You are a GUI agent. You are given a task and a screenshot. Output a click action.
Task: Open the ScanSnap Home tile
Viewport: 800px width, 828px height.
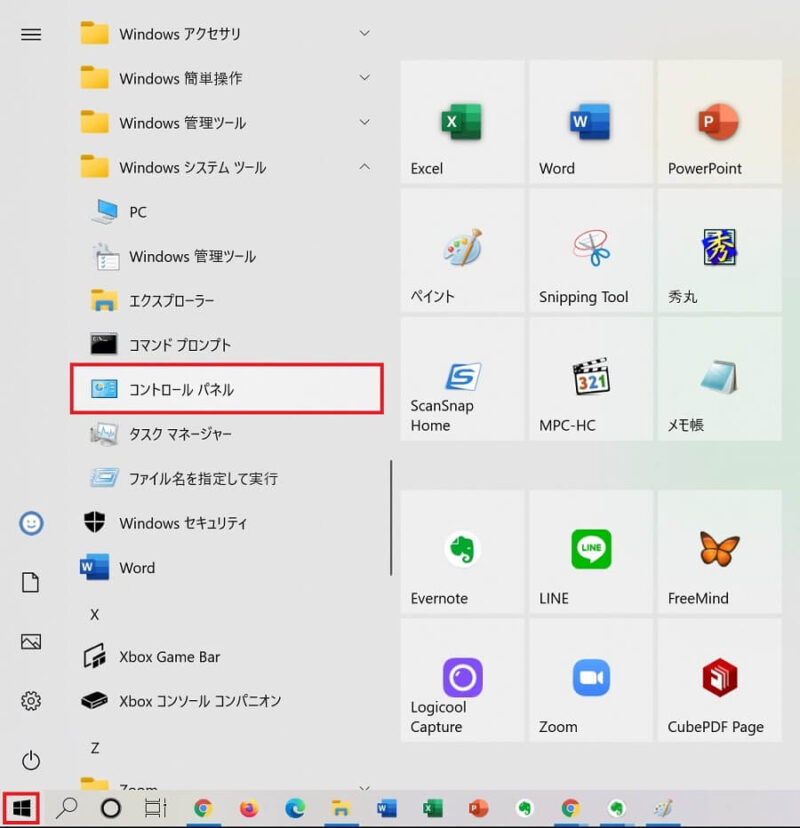462,379
